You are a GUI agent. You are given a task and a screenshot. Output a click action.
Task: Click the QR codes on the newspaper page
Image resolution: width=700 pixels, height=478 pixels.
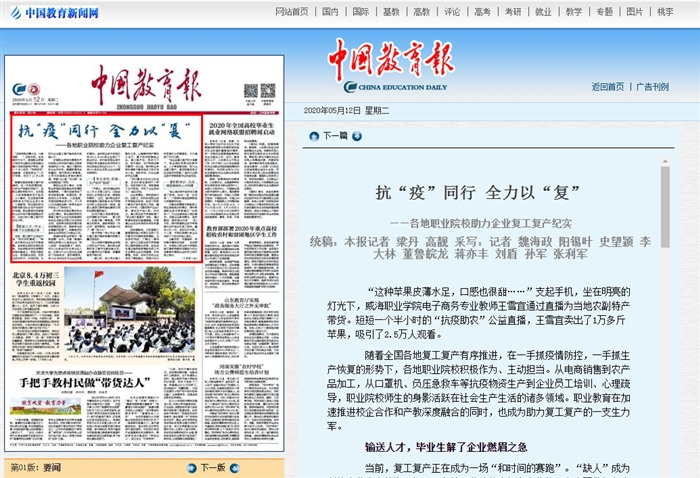click(259, 91)
